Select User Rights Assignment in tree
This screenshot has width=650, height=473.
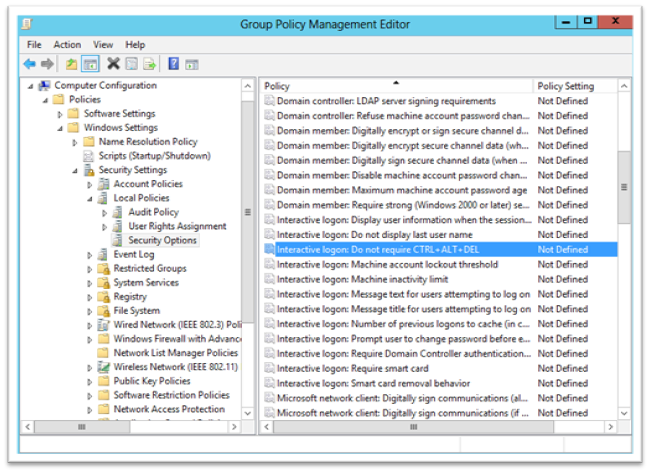click(x=177, y=226)
